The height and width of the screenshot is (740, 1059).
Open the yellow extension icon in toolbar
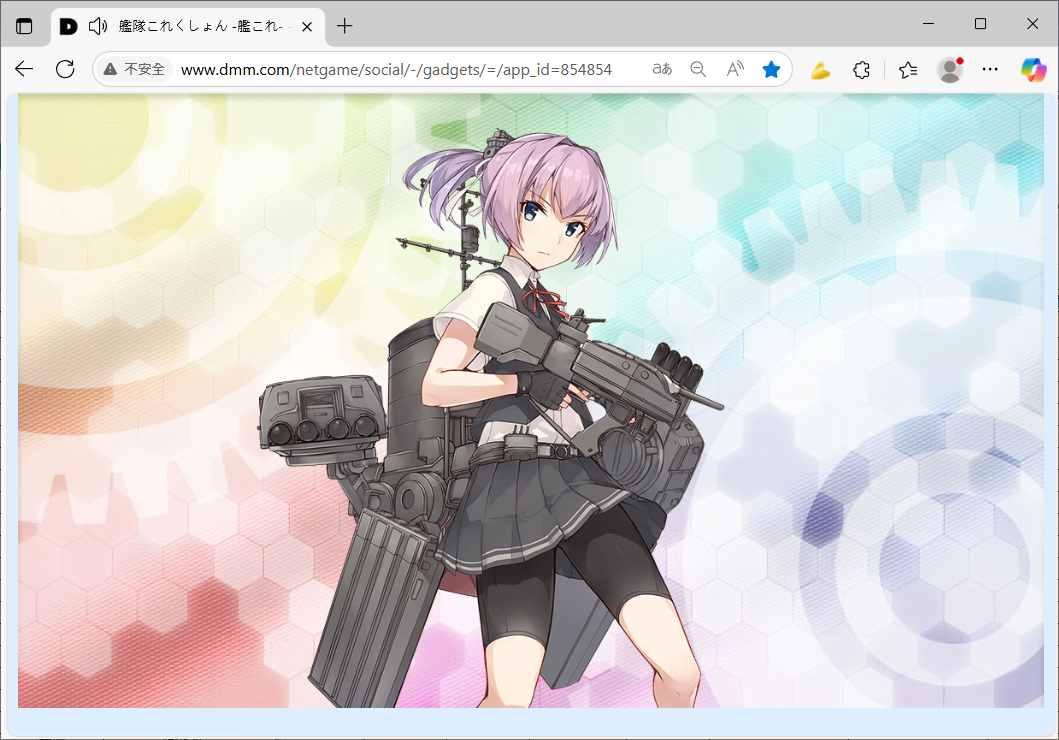point(820,70)
